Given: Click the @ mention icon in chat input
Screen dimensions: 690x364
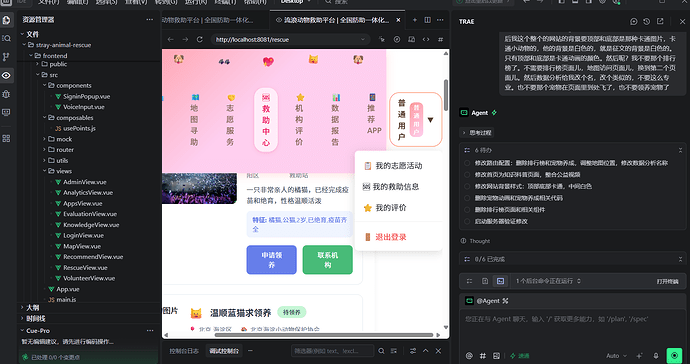Looking at the screenshot, I should click(x=469, y=355).
